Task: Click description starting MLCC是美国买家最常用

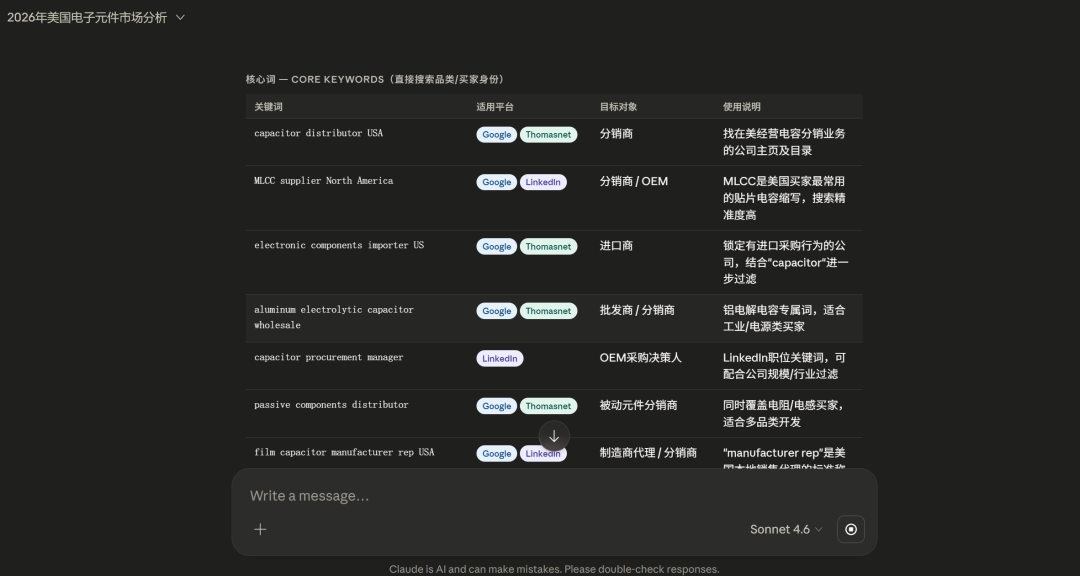Action: pyautogui.click(x=785, y=198)
